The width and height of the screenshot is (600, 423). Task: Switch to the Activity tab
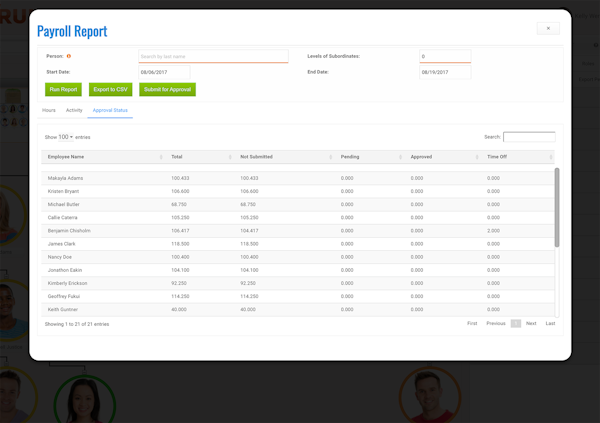coord(74,110)
